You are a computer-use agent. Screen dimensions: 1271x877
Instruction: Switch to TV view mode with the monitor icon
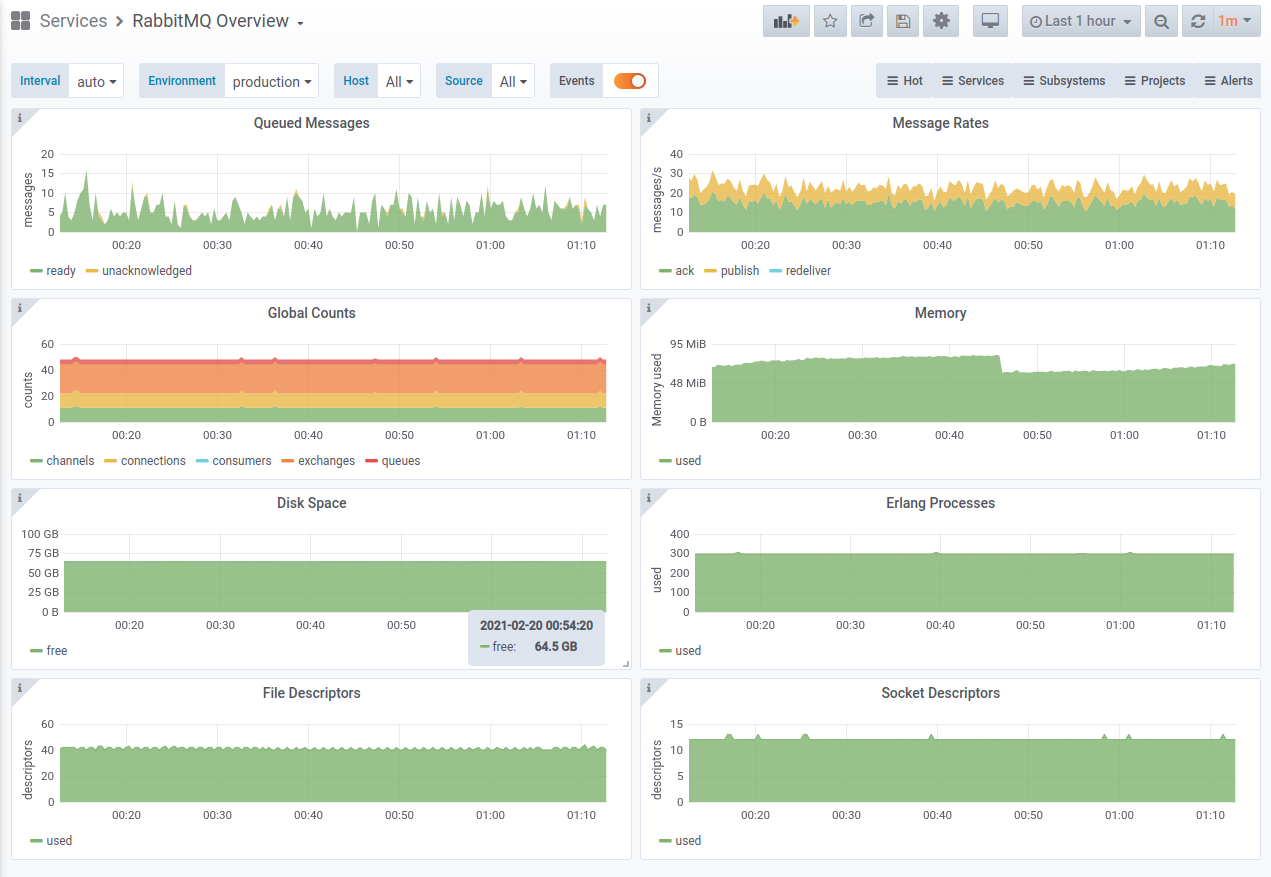point(990,21)
